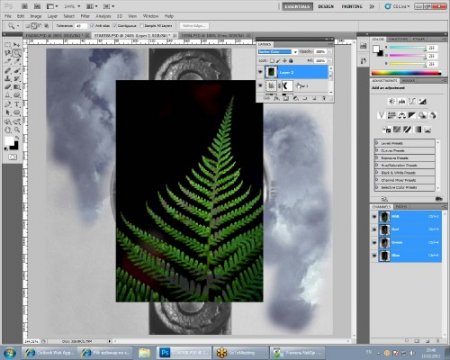The height and width of the screenshot is (360, 450).
Task: Toggle the Contiguous checkbox
Action: click(x=115, y=26)
